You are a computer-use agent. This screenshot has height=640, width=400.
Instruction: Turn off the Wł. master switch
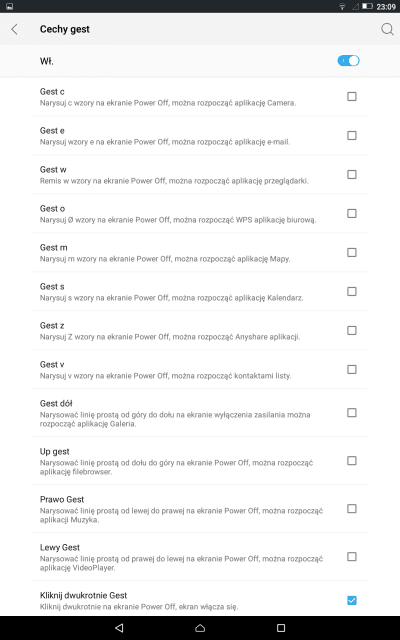point(348,61)
